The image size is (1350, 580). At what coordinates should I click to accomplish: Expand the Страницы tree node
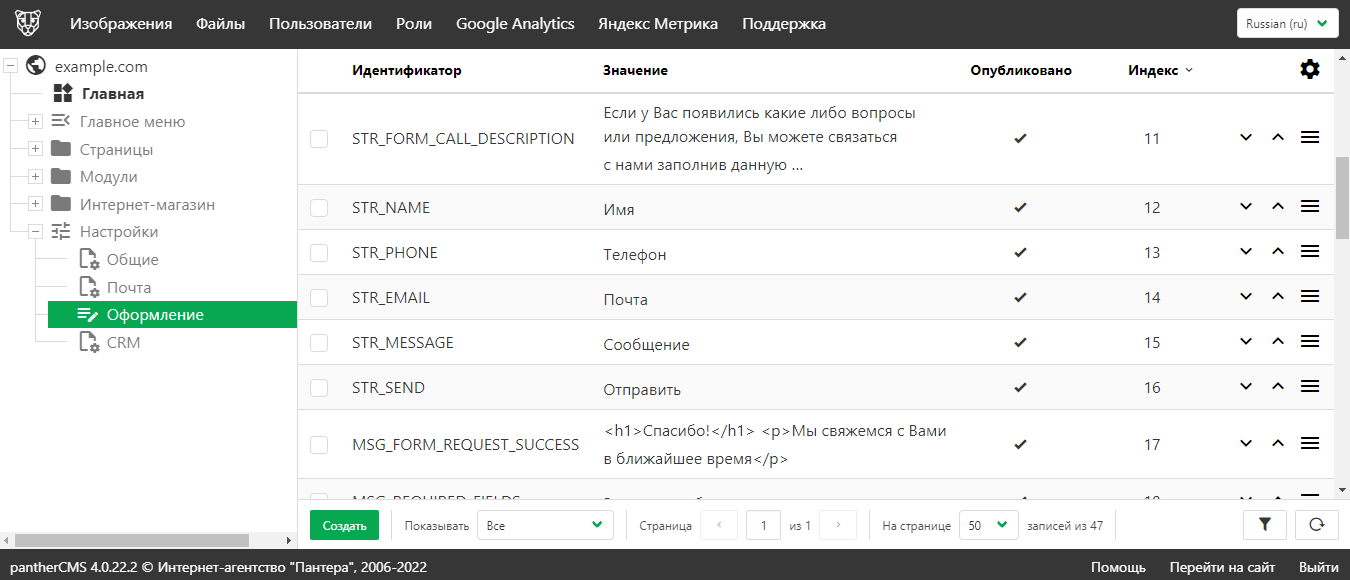[x=35, y=149]
